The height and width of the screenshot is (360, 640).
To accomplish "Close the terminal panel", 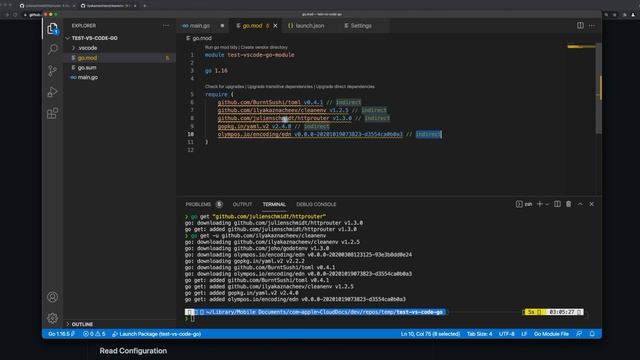I will [591, 204].
